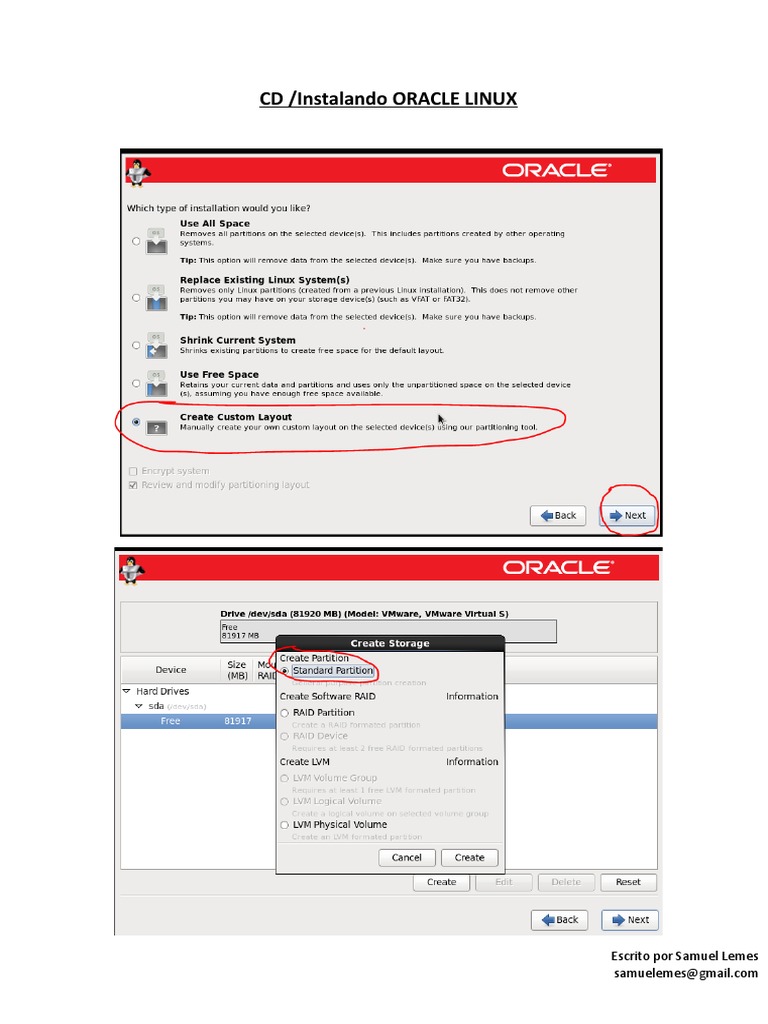Click Next in the installation type window
Screen dimensions: 768x1024
coord(628,515)
